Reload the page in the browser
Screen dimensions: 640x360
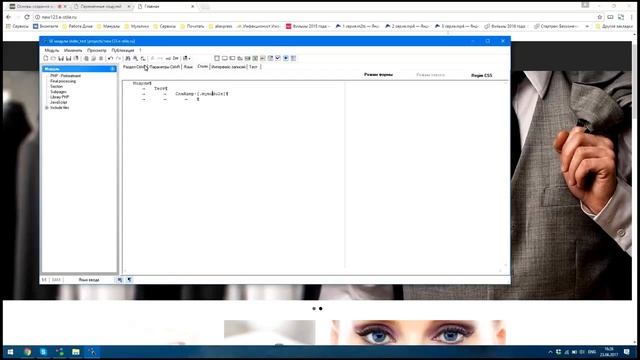coord(27,17)
